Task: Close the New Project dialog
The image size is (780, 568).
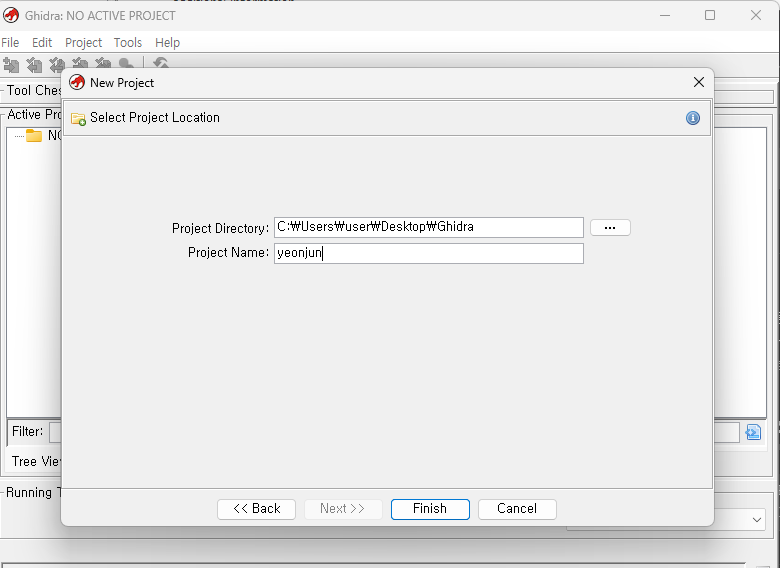Action: [x=698, y=82]
